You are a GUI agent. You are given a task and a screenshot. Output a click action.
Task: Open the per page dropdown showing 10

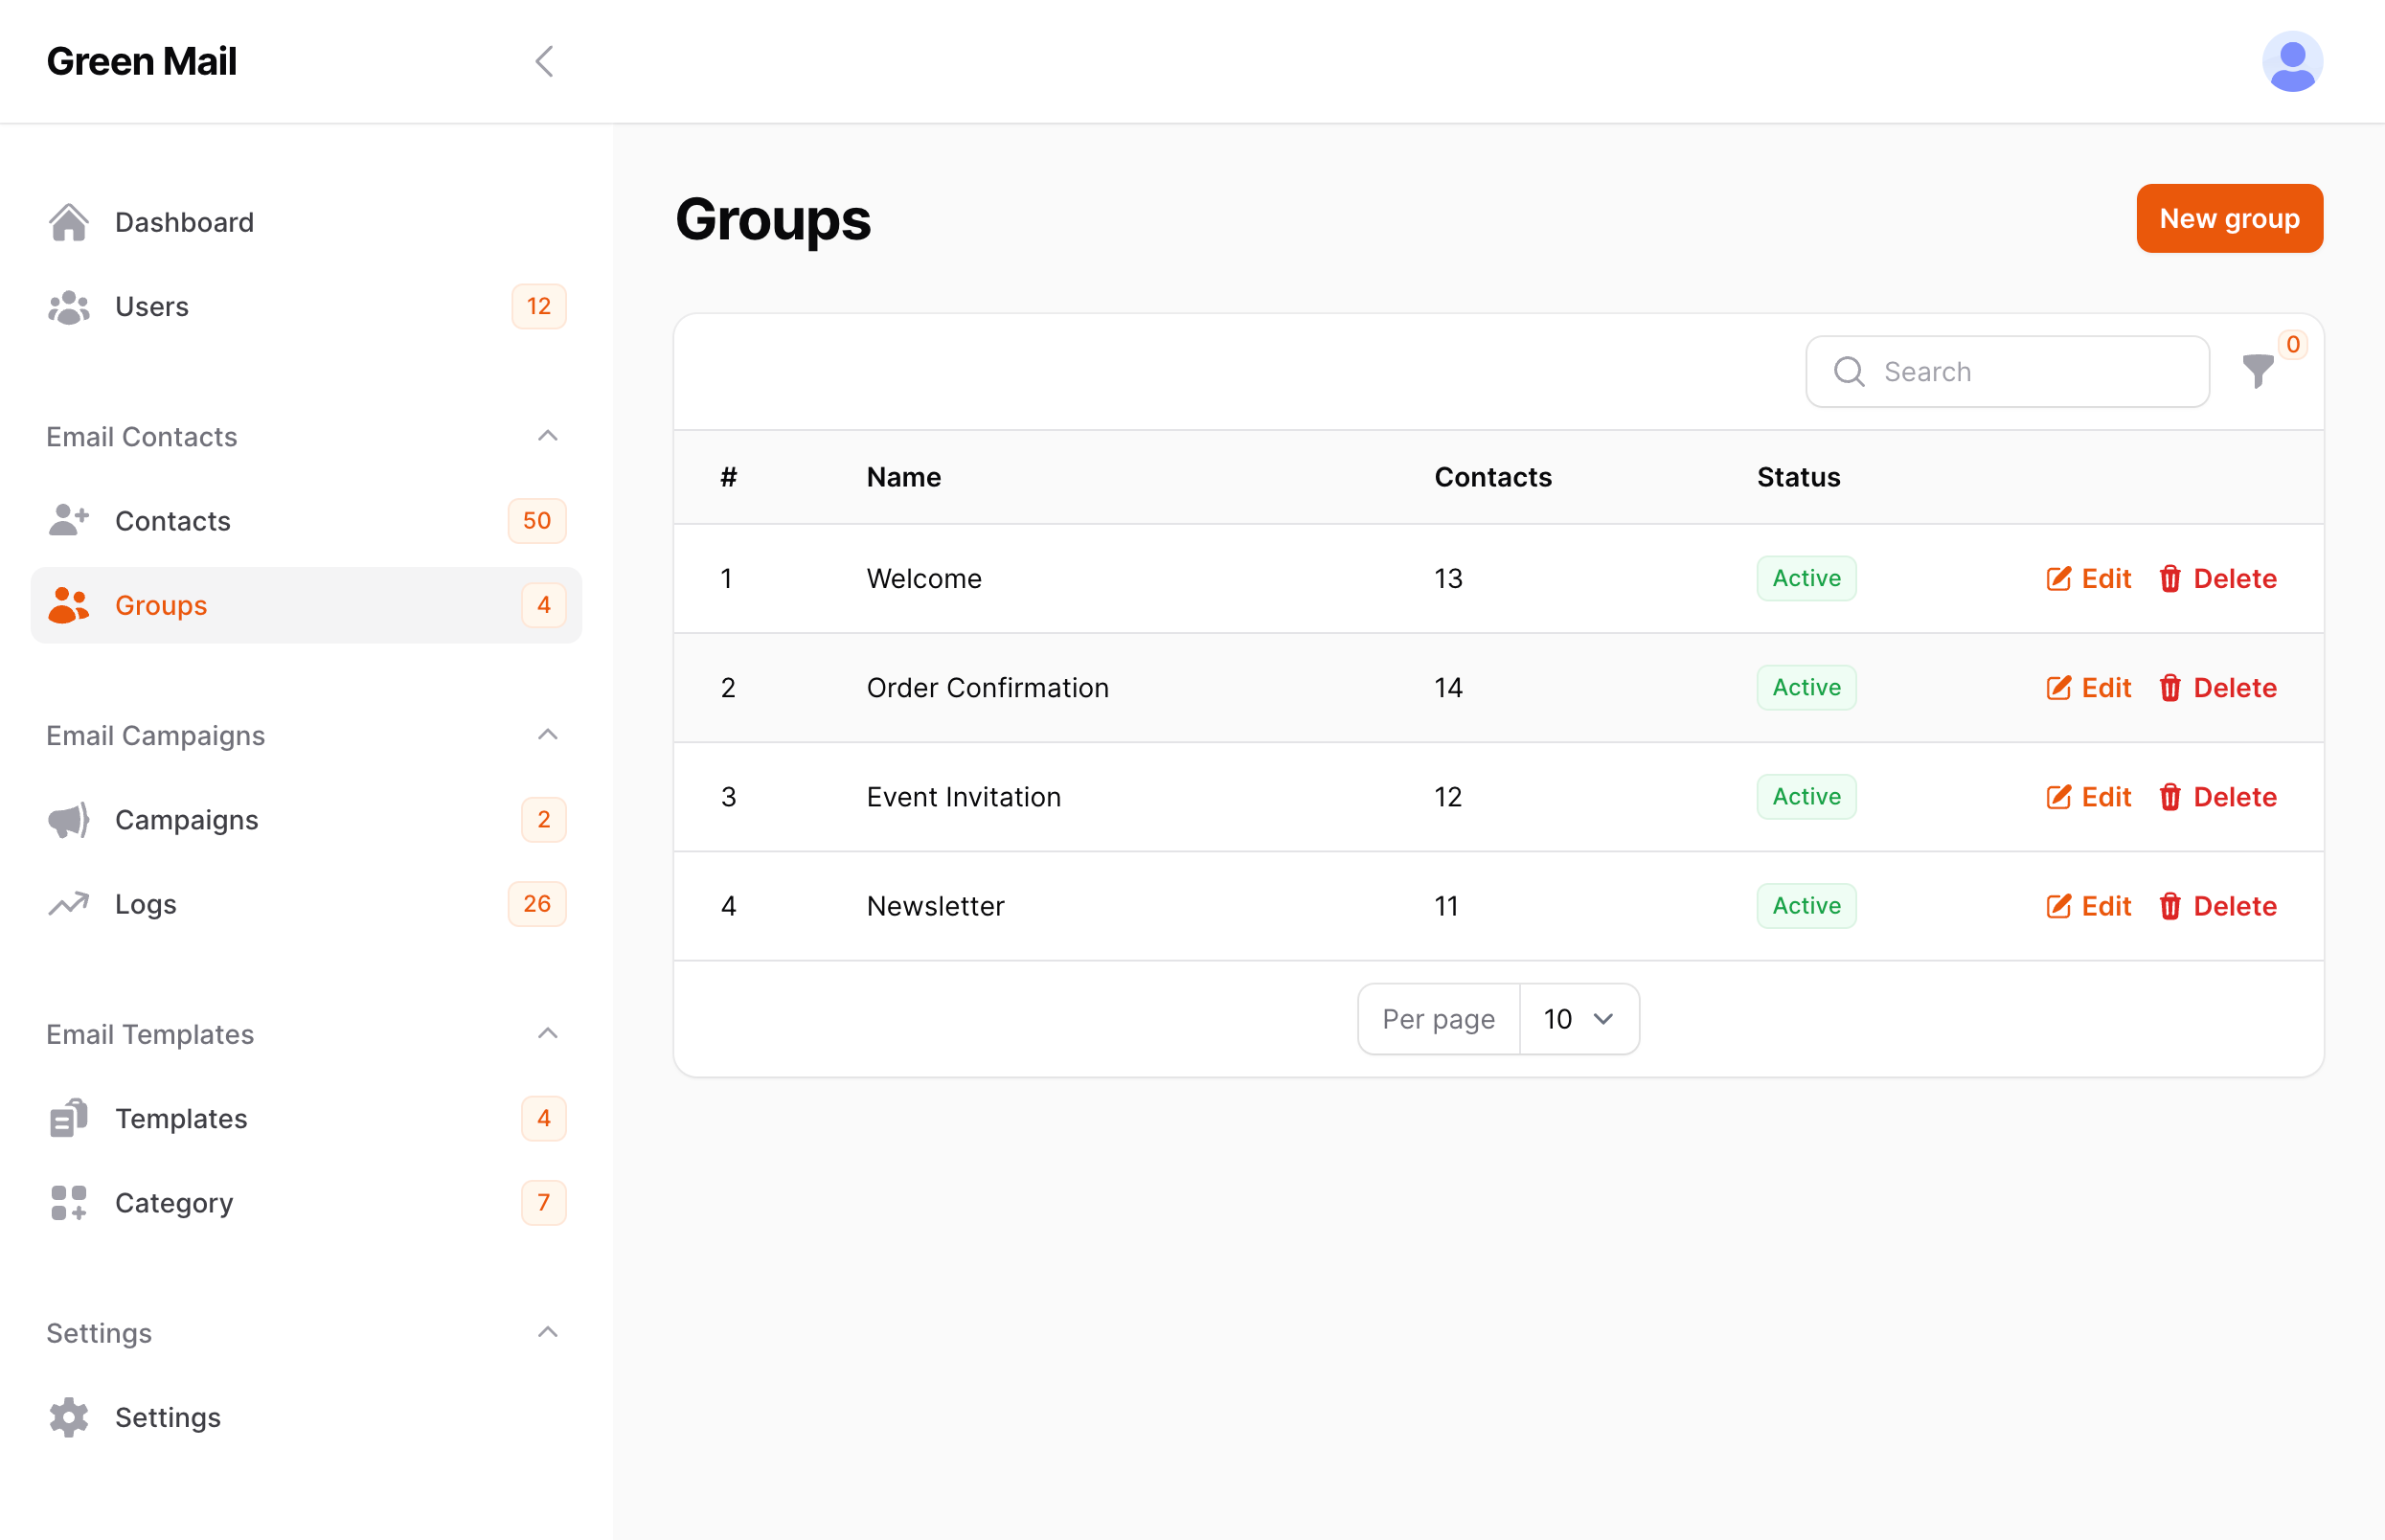point(1578,1018)
